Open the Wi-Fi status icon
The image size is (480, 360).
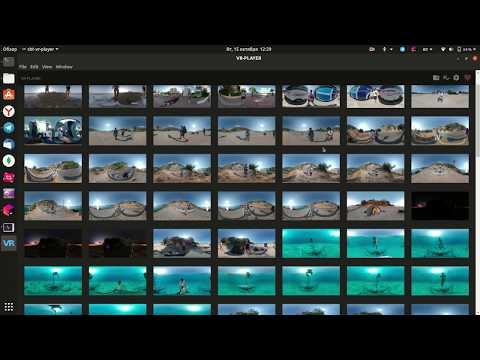(443, 49)
